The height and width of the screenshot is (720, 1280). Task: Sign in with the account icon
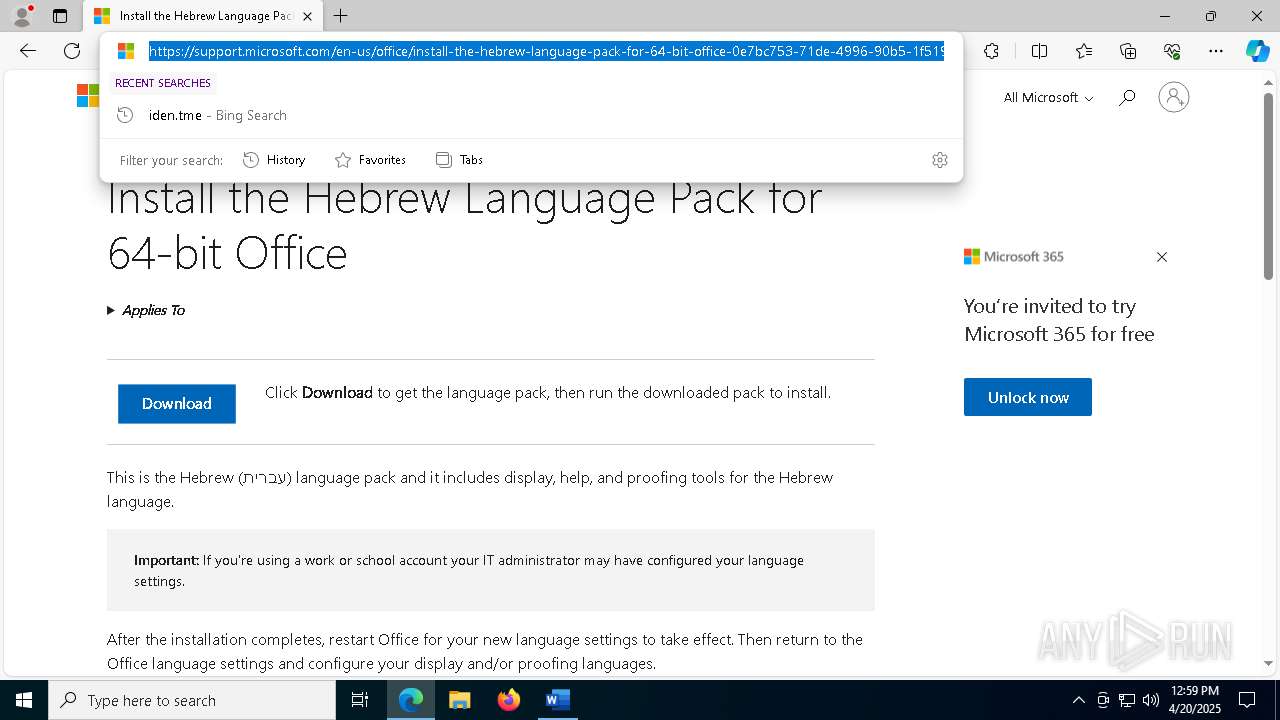[1174, 97]
